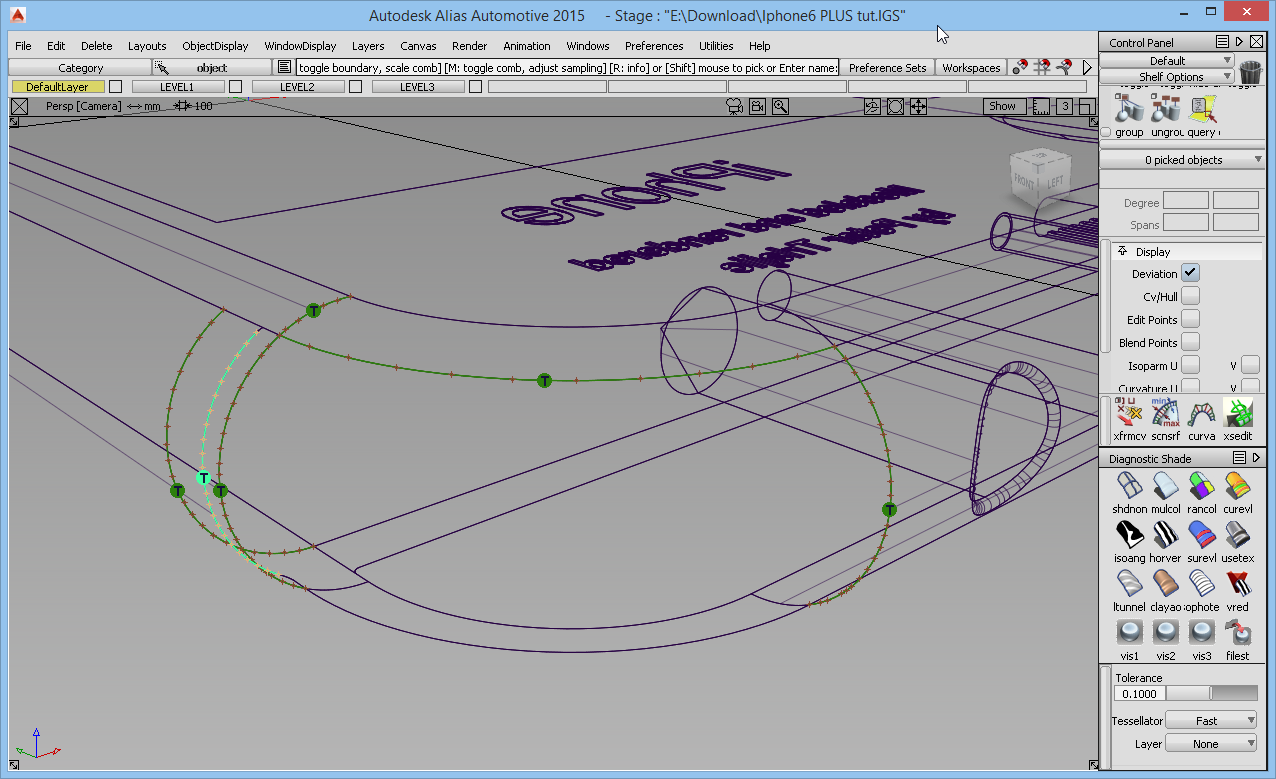Screen dimensions: 1276x779
Task: Open the Diagnostic Shade menu icon
Action: coord(1238,458)
